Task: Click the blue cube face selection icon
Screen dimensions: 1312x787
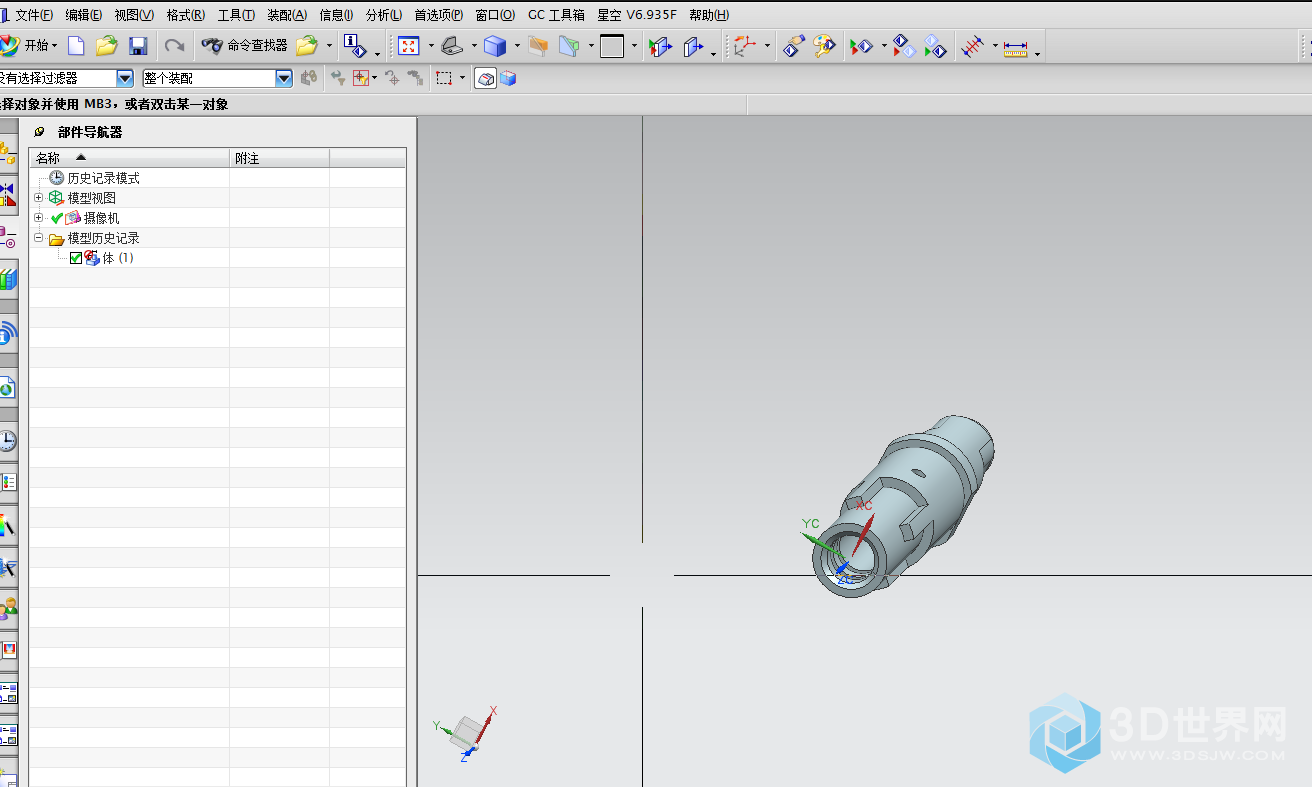Action: [508, 78]
